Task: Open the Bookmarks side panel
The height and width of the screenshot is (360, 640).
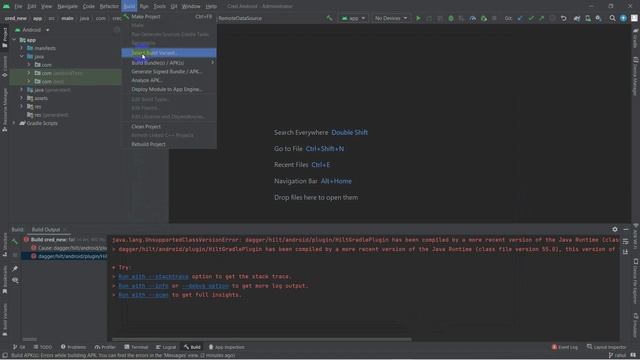Action: click(4, 280)
